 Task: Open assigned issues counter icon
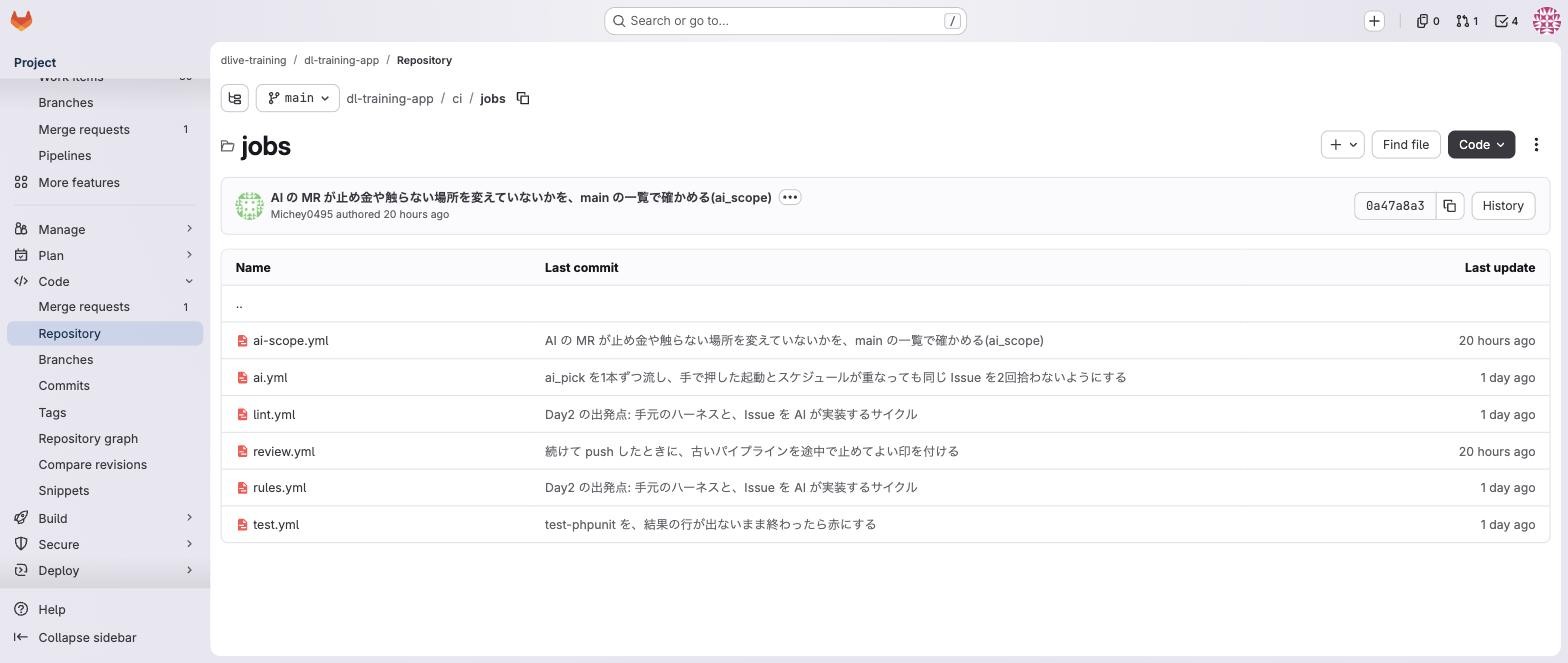(x=1428, y=21)
